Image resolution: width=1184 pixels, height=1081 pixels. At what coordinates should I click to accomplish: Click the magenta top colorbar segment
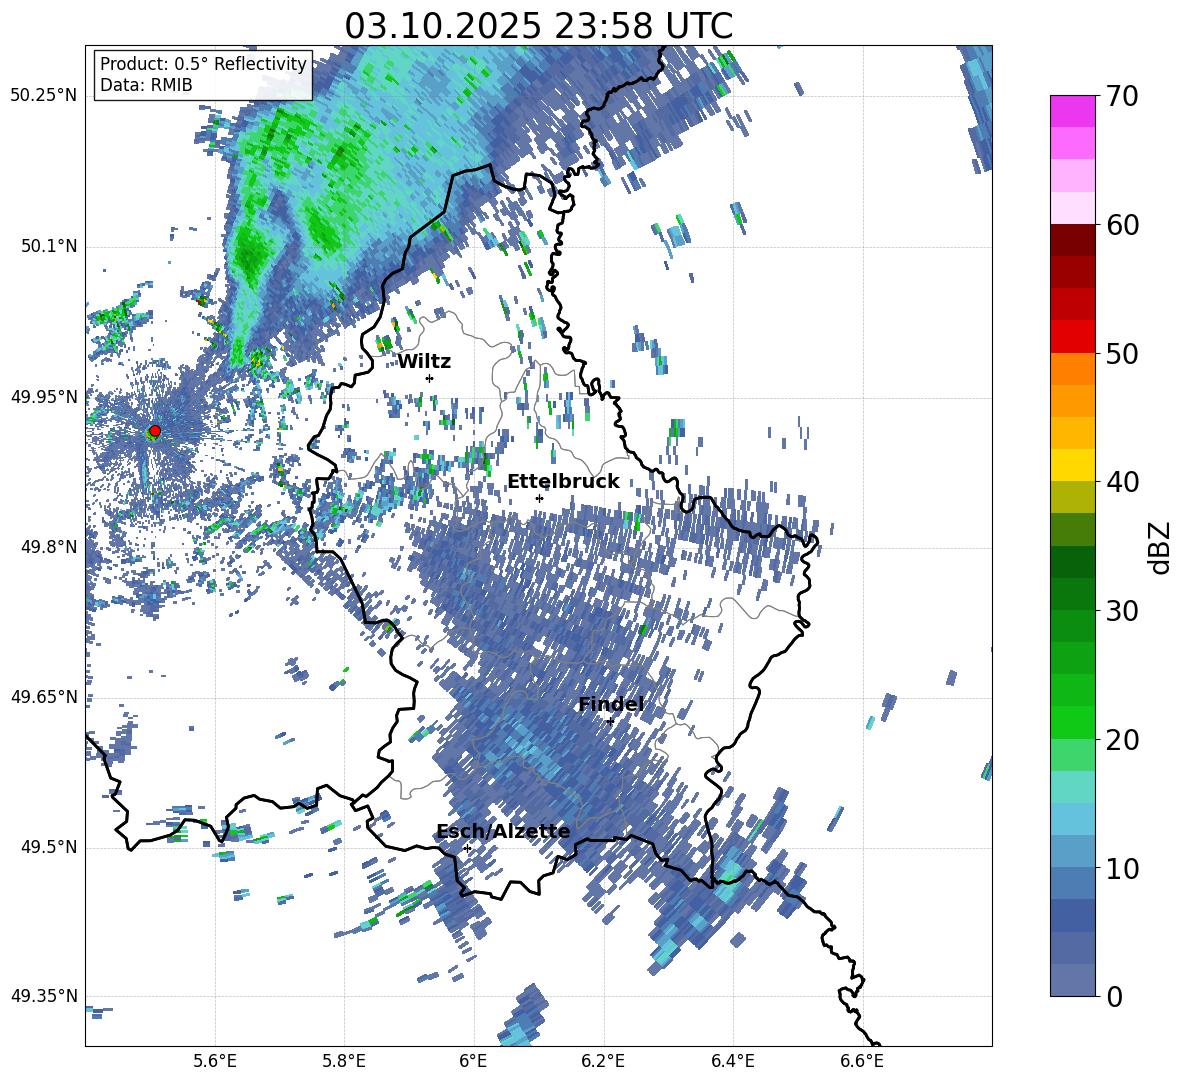click(1072, 111)
